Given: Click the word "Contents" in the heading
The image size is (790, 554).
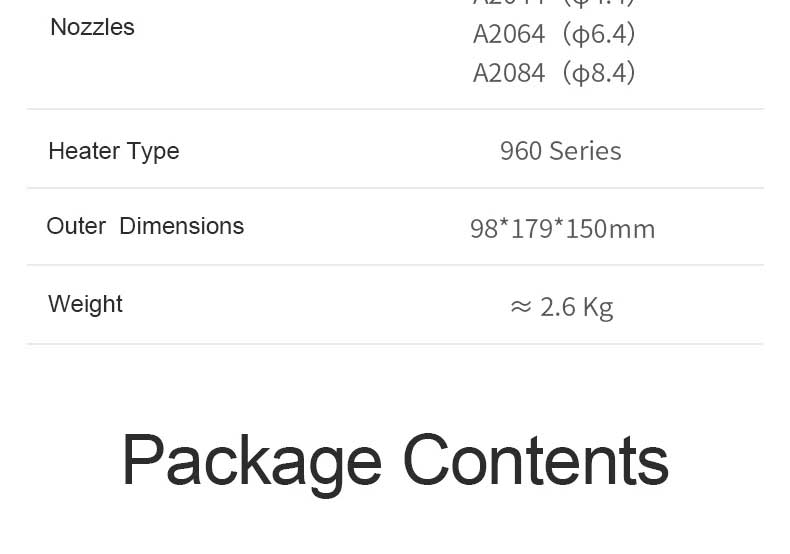Looking at the screenshot, I should pyautogui.click(x=535, y=461).
